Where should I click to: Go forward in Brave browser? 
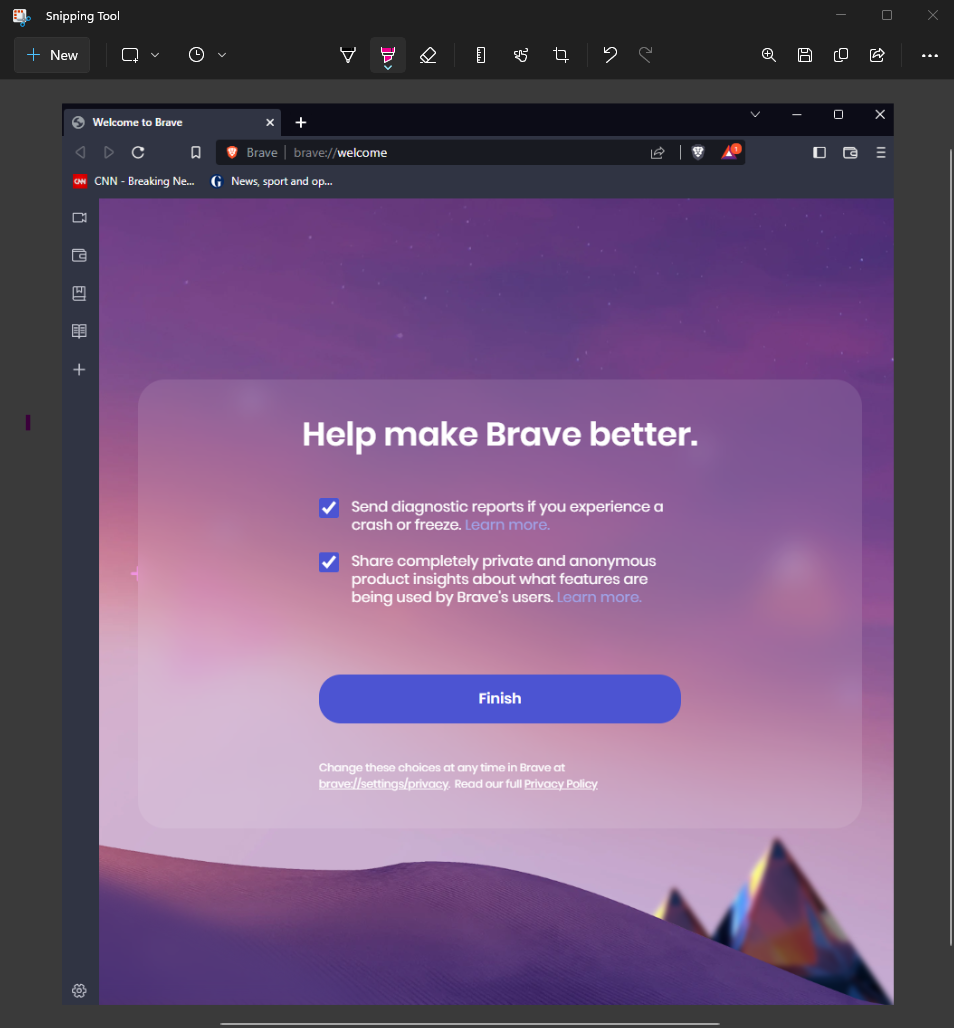pyautogui.click(x=109, y=153)
